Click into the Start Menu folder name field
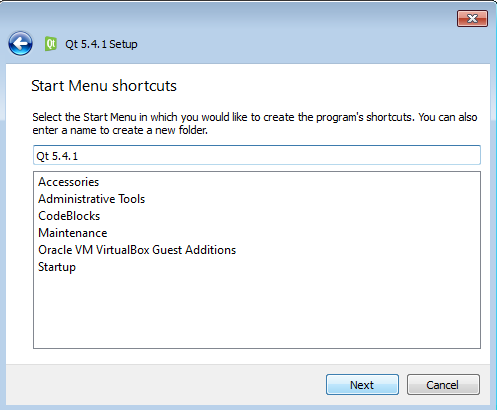The height and width of the screenshot is (410, 497). point(257,155)
